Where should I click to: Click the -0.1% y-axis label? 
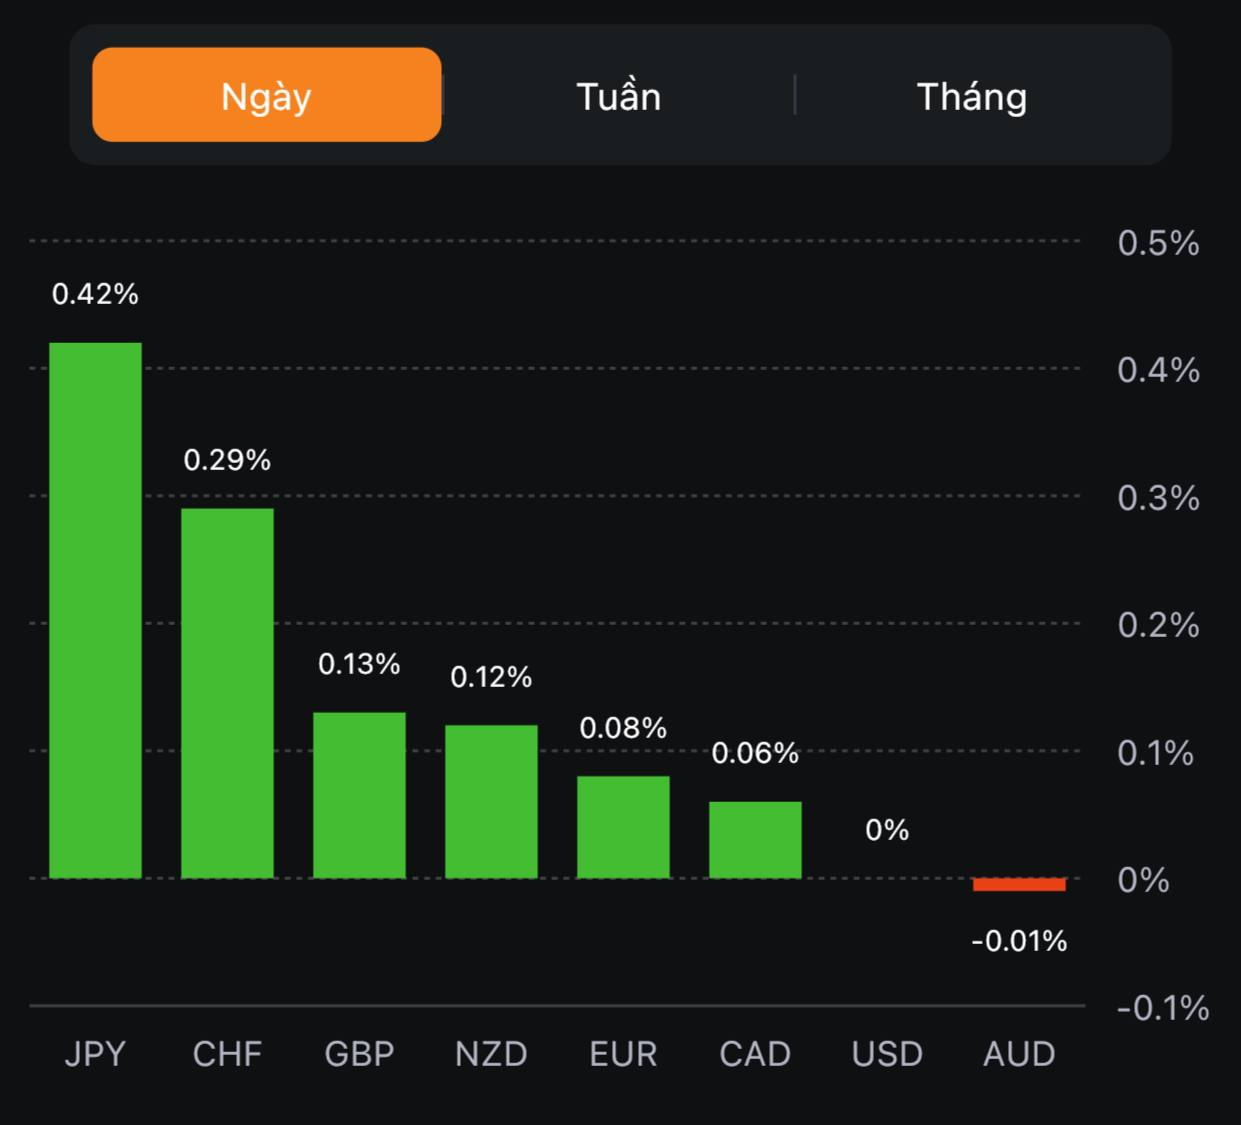click(x=1162, y=1008)
